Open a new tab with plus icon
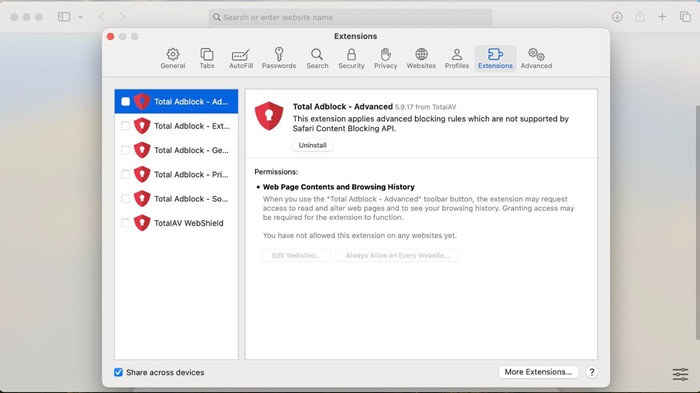 662,17
